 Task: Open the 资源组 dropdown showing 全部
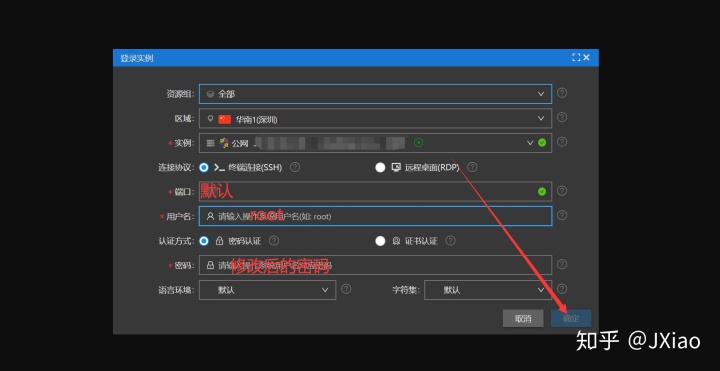click(x=375, y=94)
